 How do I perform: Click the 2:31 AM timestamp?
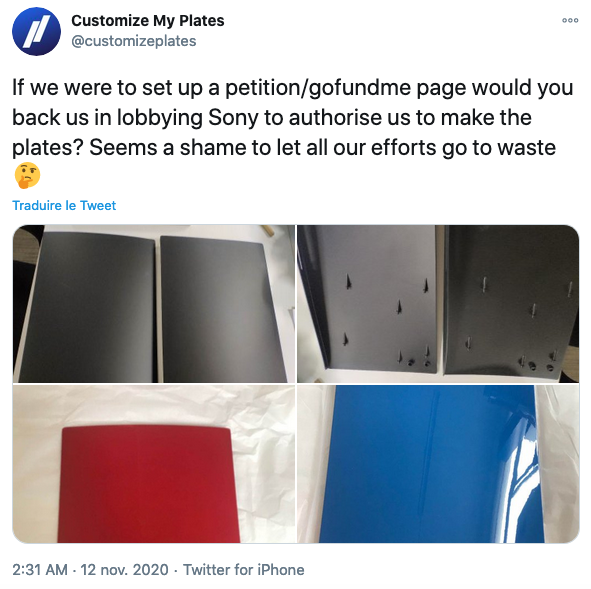(40, 569)
